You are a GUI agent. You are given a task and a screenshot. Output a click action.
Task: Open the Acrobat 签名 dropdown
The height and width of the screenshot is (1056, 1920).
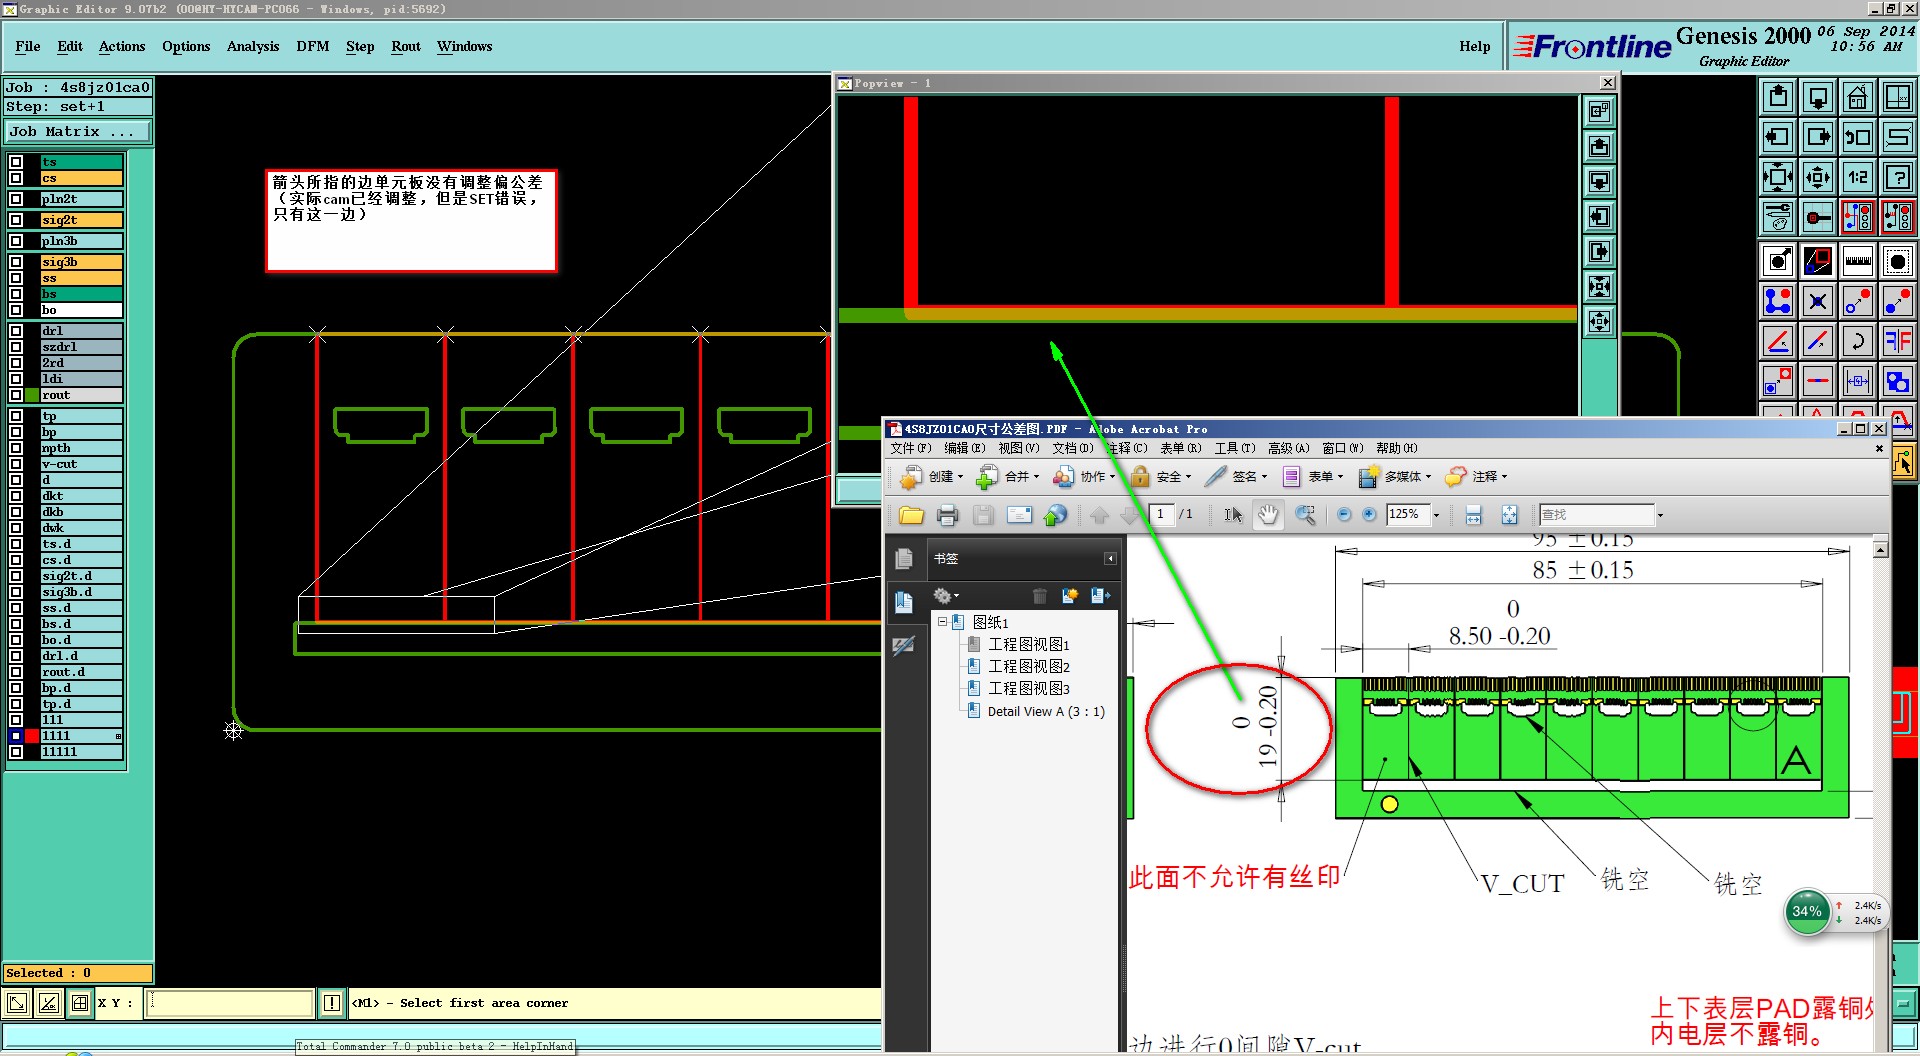[x=1236, y=477]
